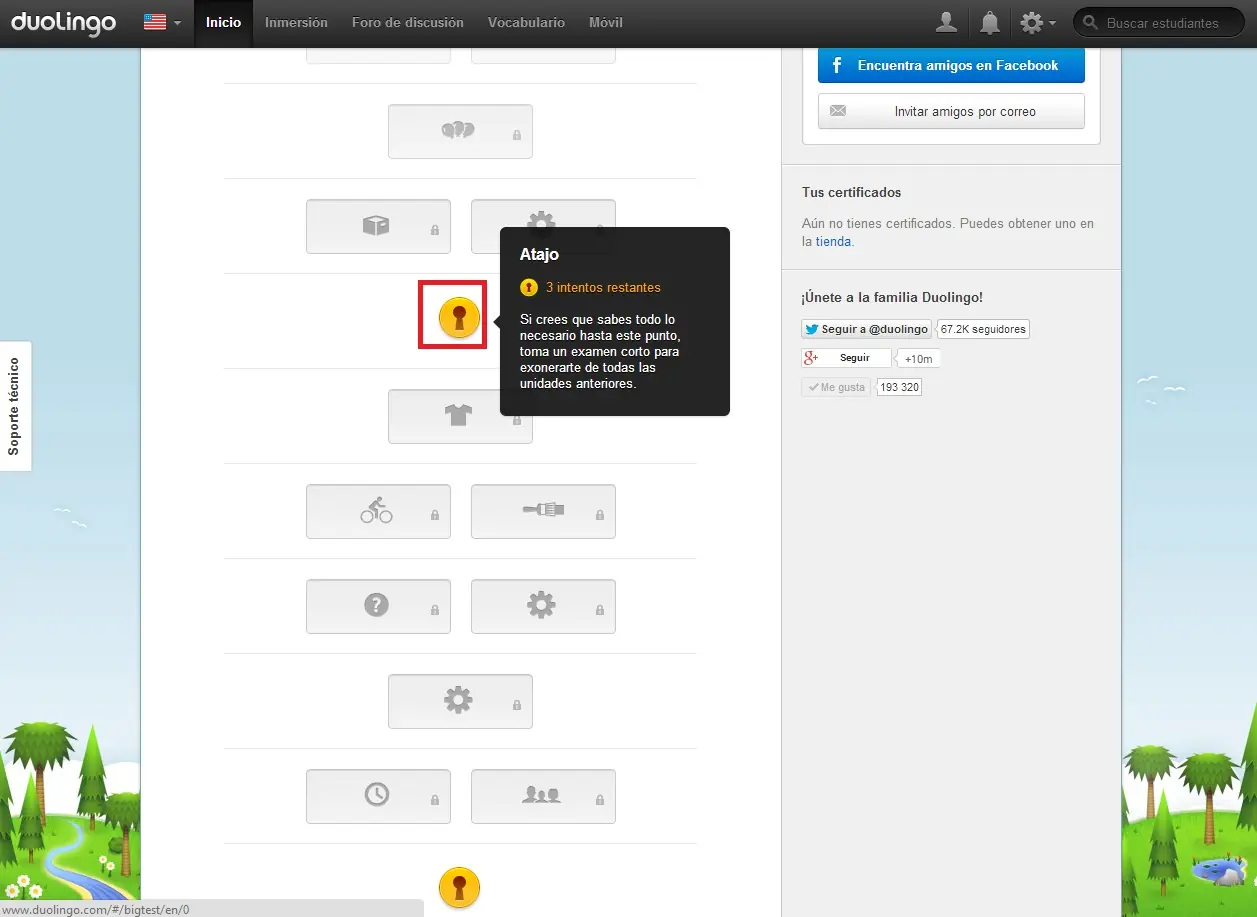The height and width of the screenshot is (917, 1257).
Task: Click the +10m Google+ count
Action: (918, 359)
